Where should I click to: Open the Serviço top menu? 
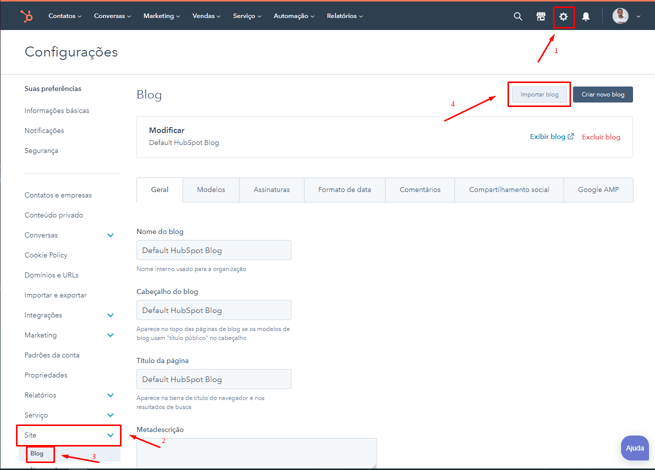tap(247, 16)
